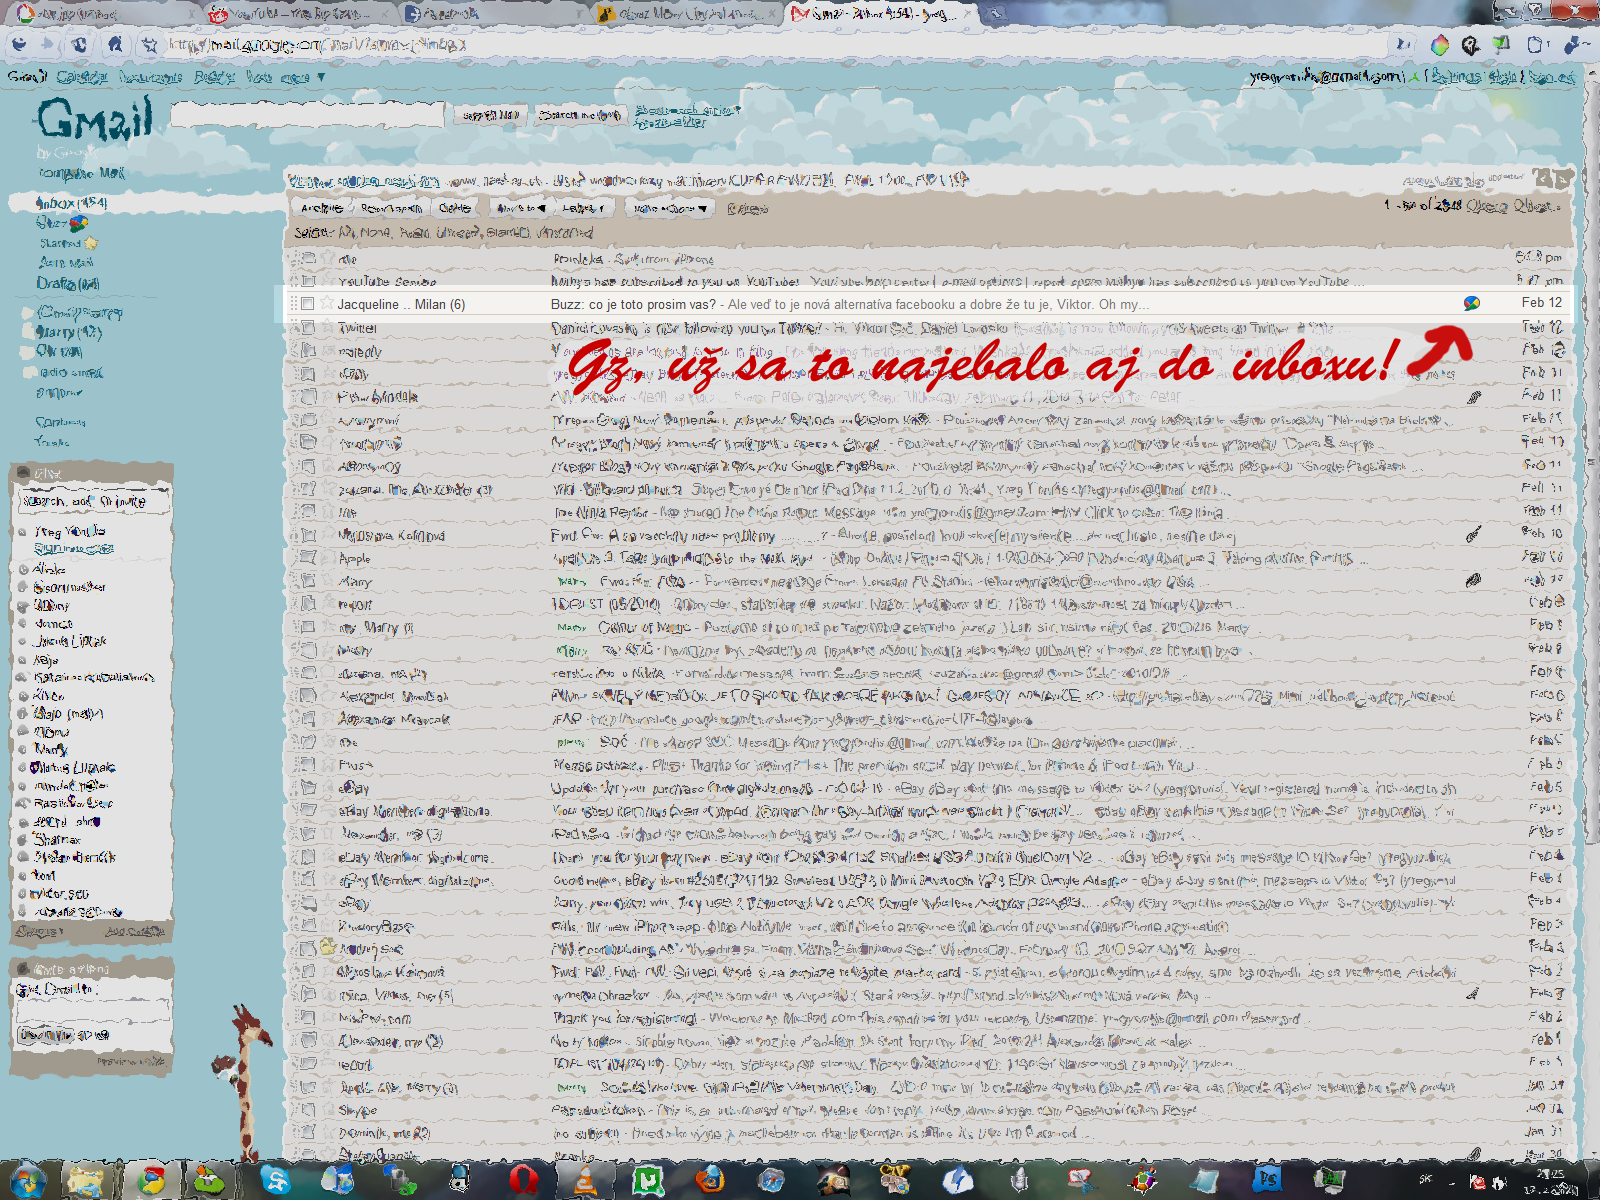Open Firefox from the taskbar
The height and width of the screenshot is (1200, 1600).
710,1181
